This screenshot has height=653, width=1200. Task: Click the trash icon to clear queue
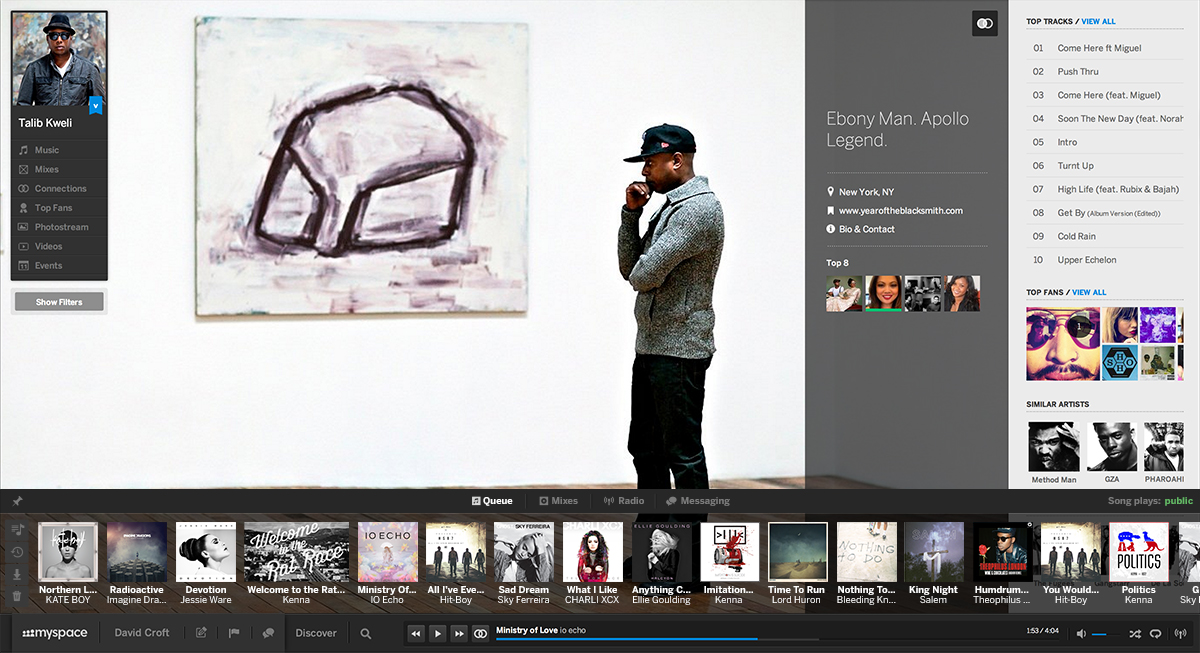point(17,596)
